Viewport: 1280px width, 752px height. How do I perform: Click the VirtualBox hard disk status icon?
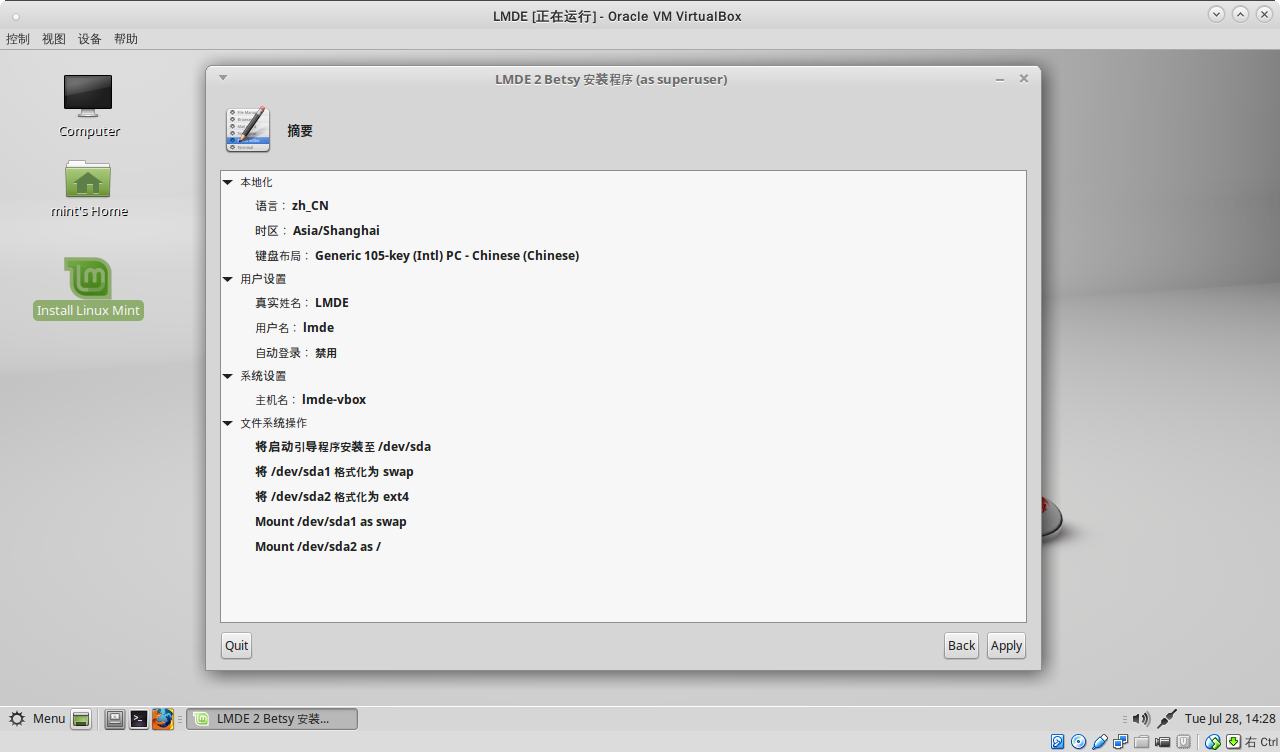[x=1057, y=742]
